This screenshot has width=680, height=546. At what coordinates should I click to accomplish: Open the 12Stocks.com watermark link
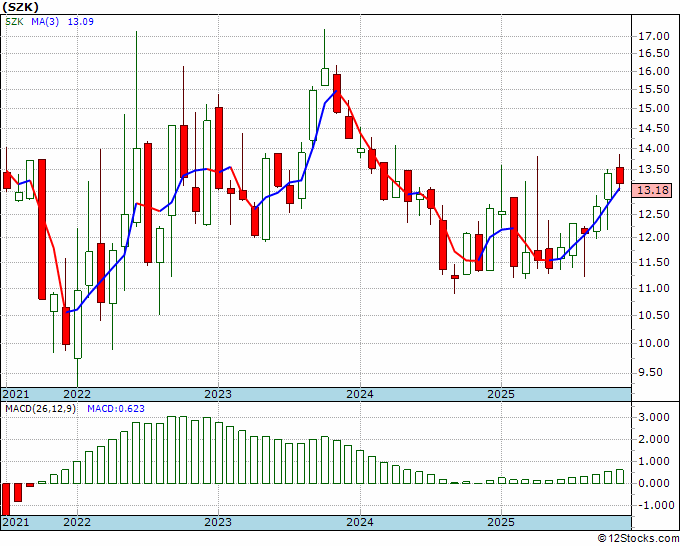pyautogui.click(x=636, y=539)
